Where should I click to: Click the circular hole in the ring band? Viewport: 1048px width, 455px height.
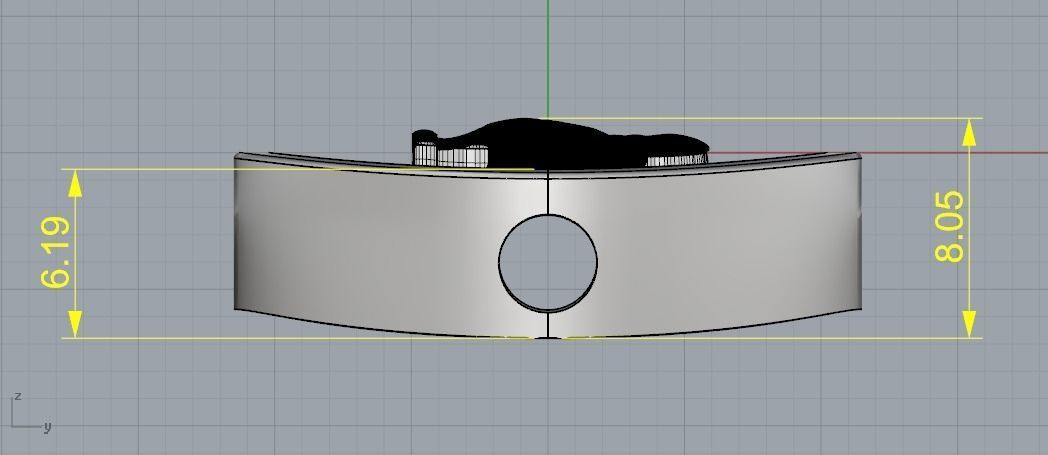point(547,263)
